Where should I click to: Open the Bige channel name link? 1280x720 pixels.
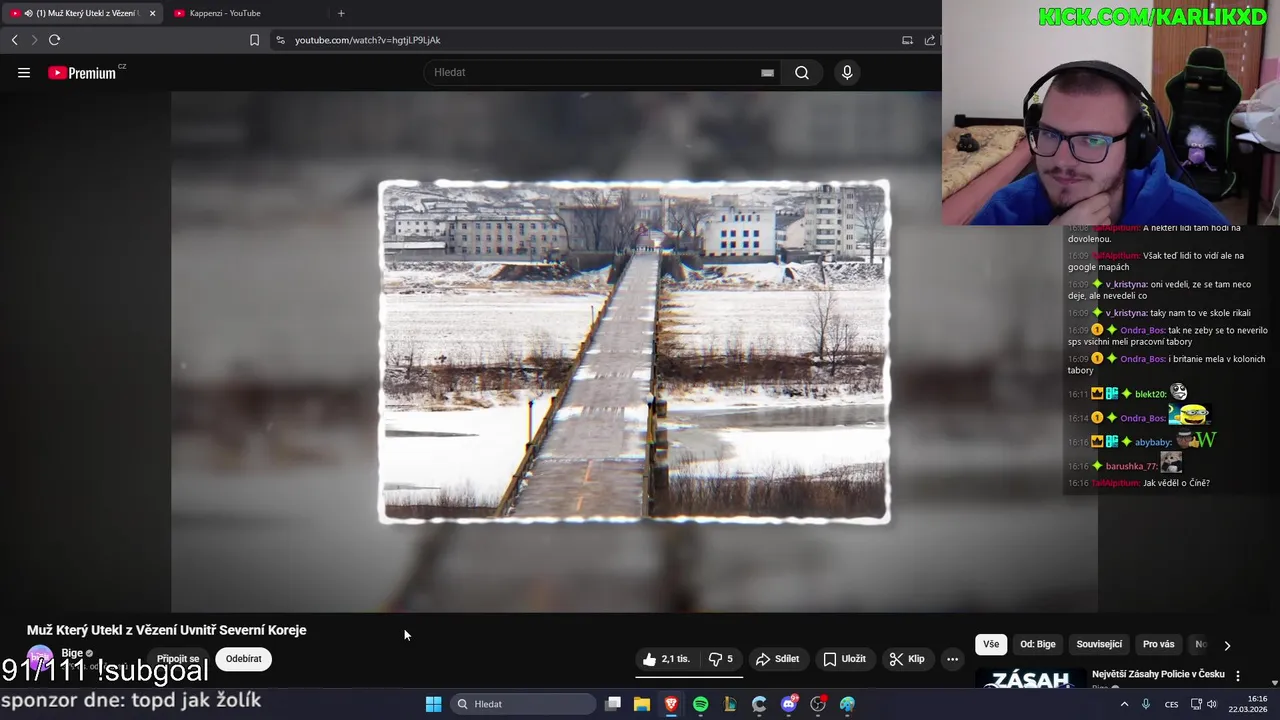[x=72, y=653]
